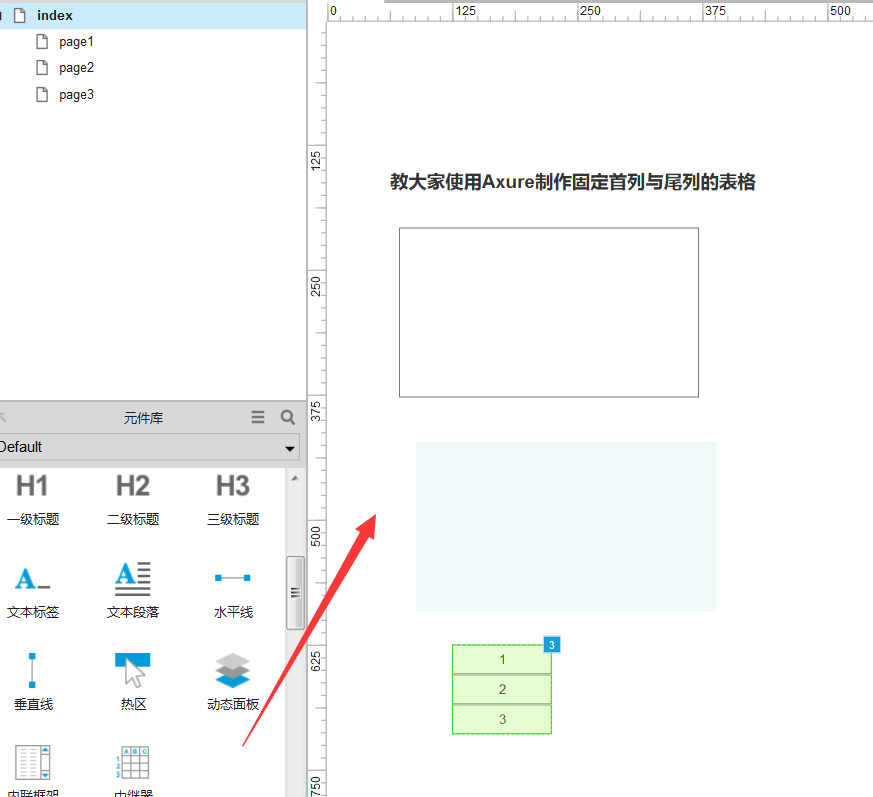Viewport: 873px width, 797px height.
Task: Pick the 热区 hot spot widget
Action: 133,682
